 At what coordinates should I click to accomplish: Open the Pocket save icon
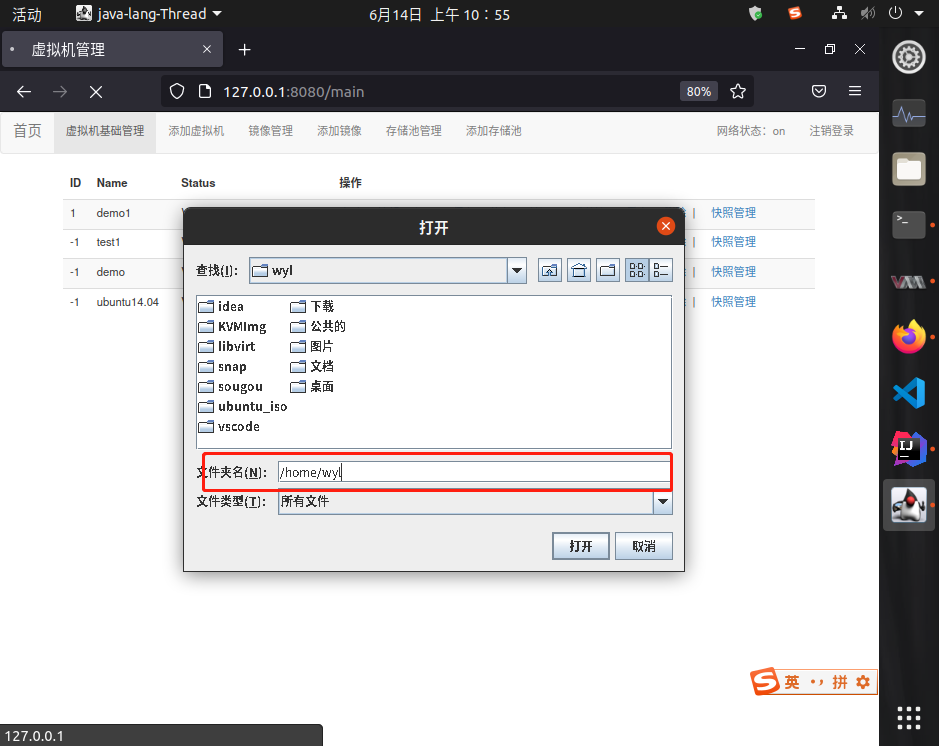coord(819,91)
